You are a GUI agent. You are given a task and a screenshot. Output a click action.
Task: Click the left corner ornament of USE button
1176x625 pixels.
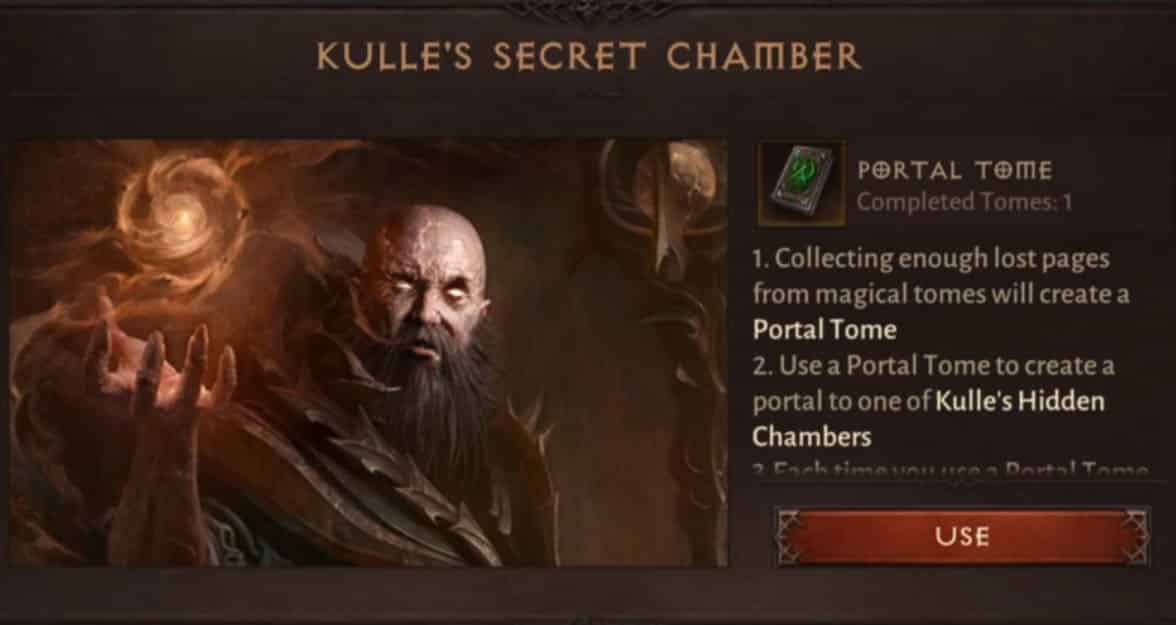tap(789, 536)
